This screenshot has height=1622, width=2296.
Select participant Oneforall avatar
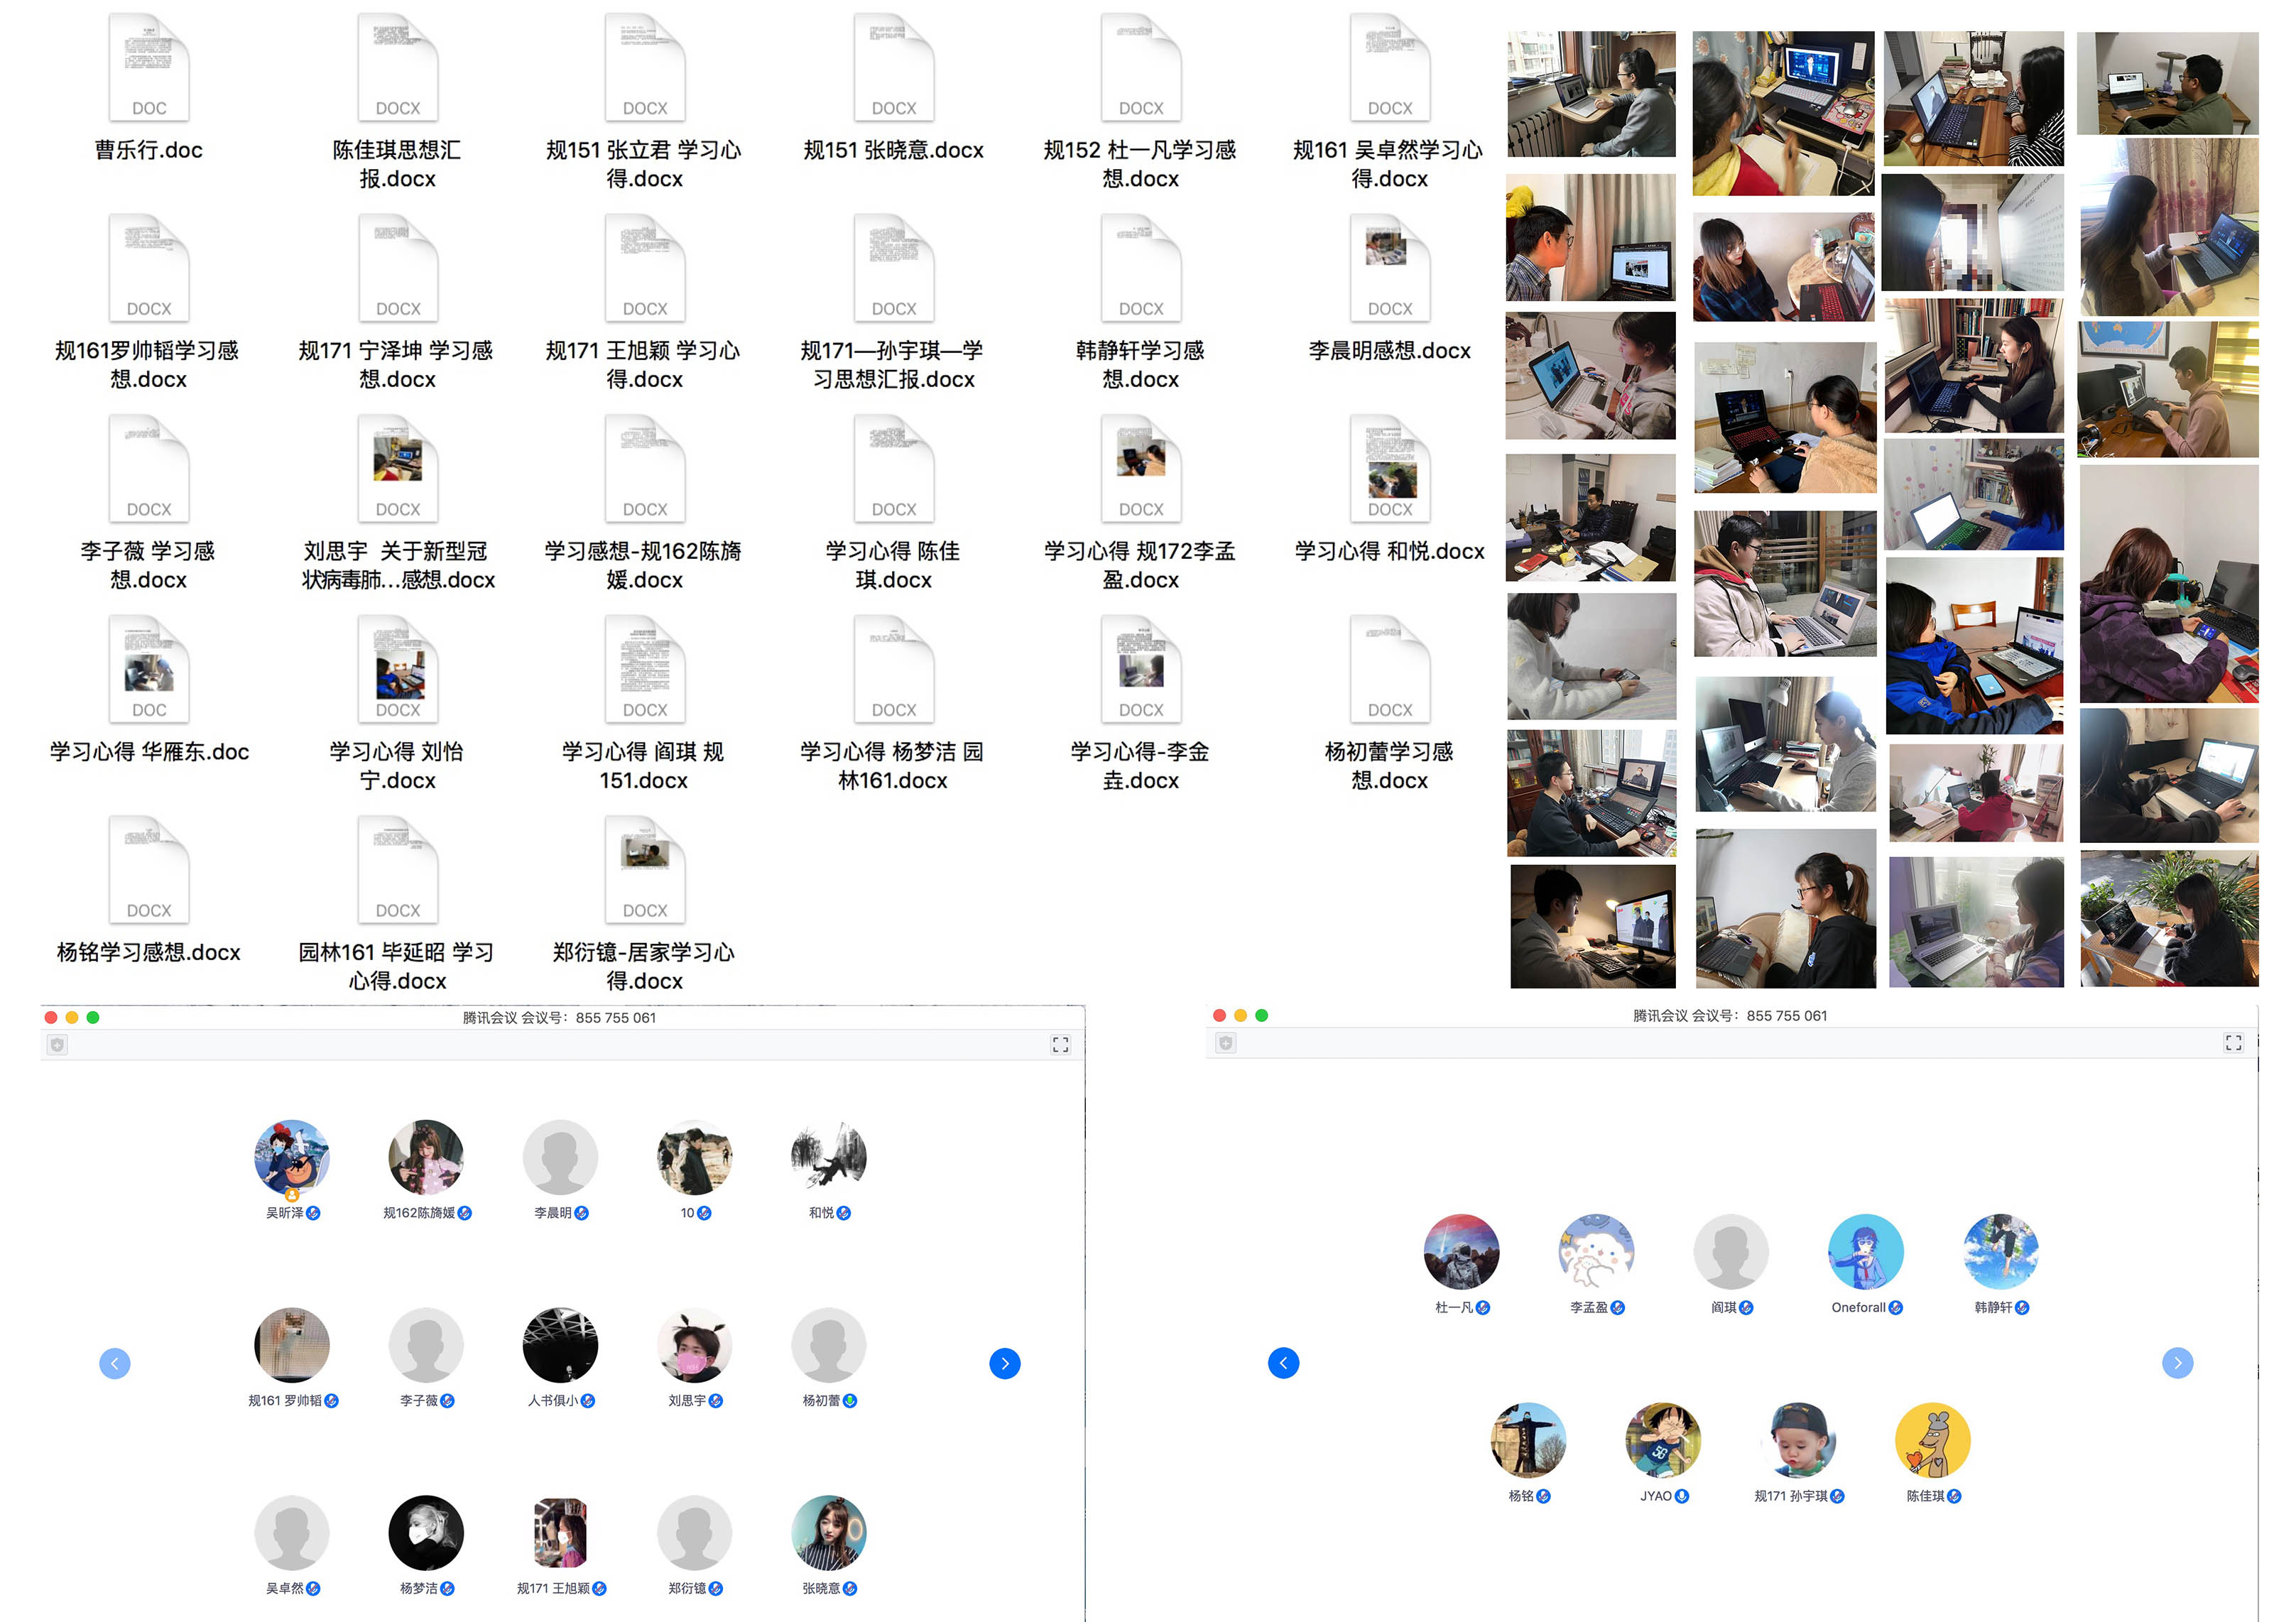[x=1865, y=1251]
